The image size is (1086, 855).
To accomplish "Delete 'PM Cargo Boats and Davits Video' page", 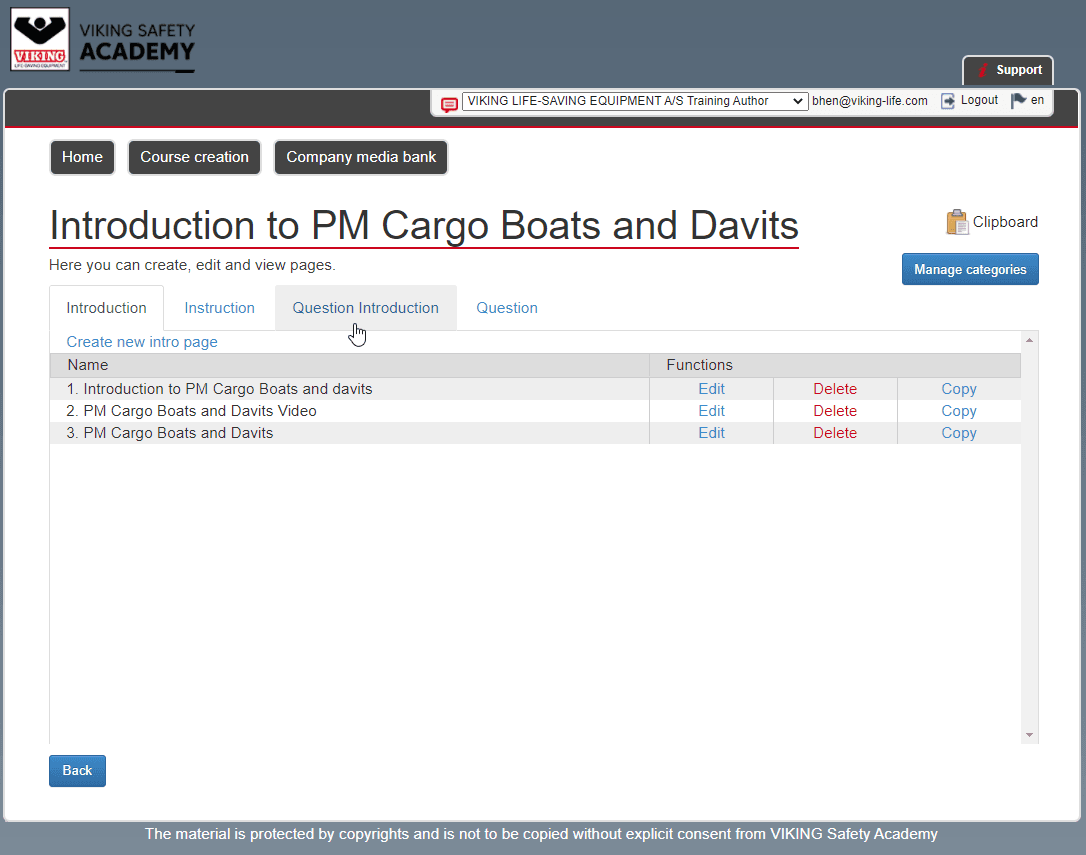I will (835, 411).
